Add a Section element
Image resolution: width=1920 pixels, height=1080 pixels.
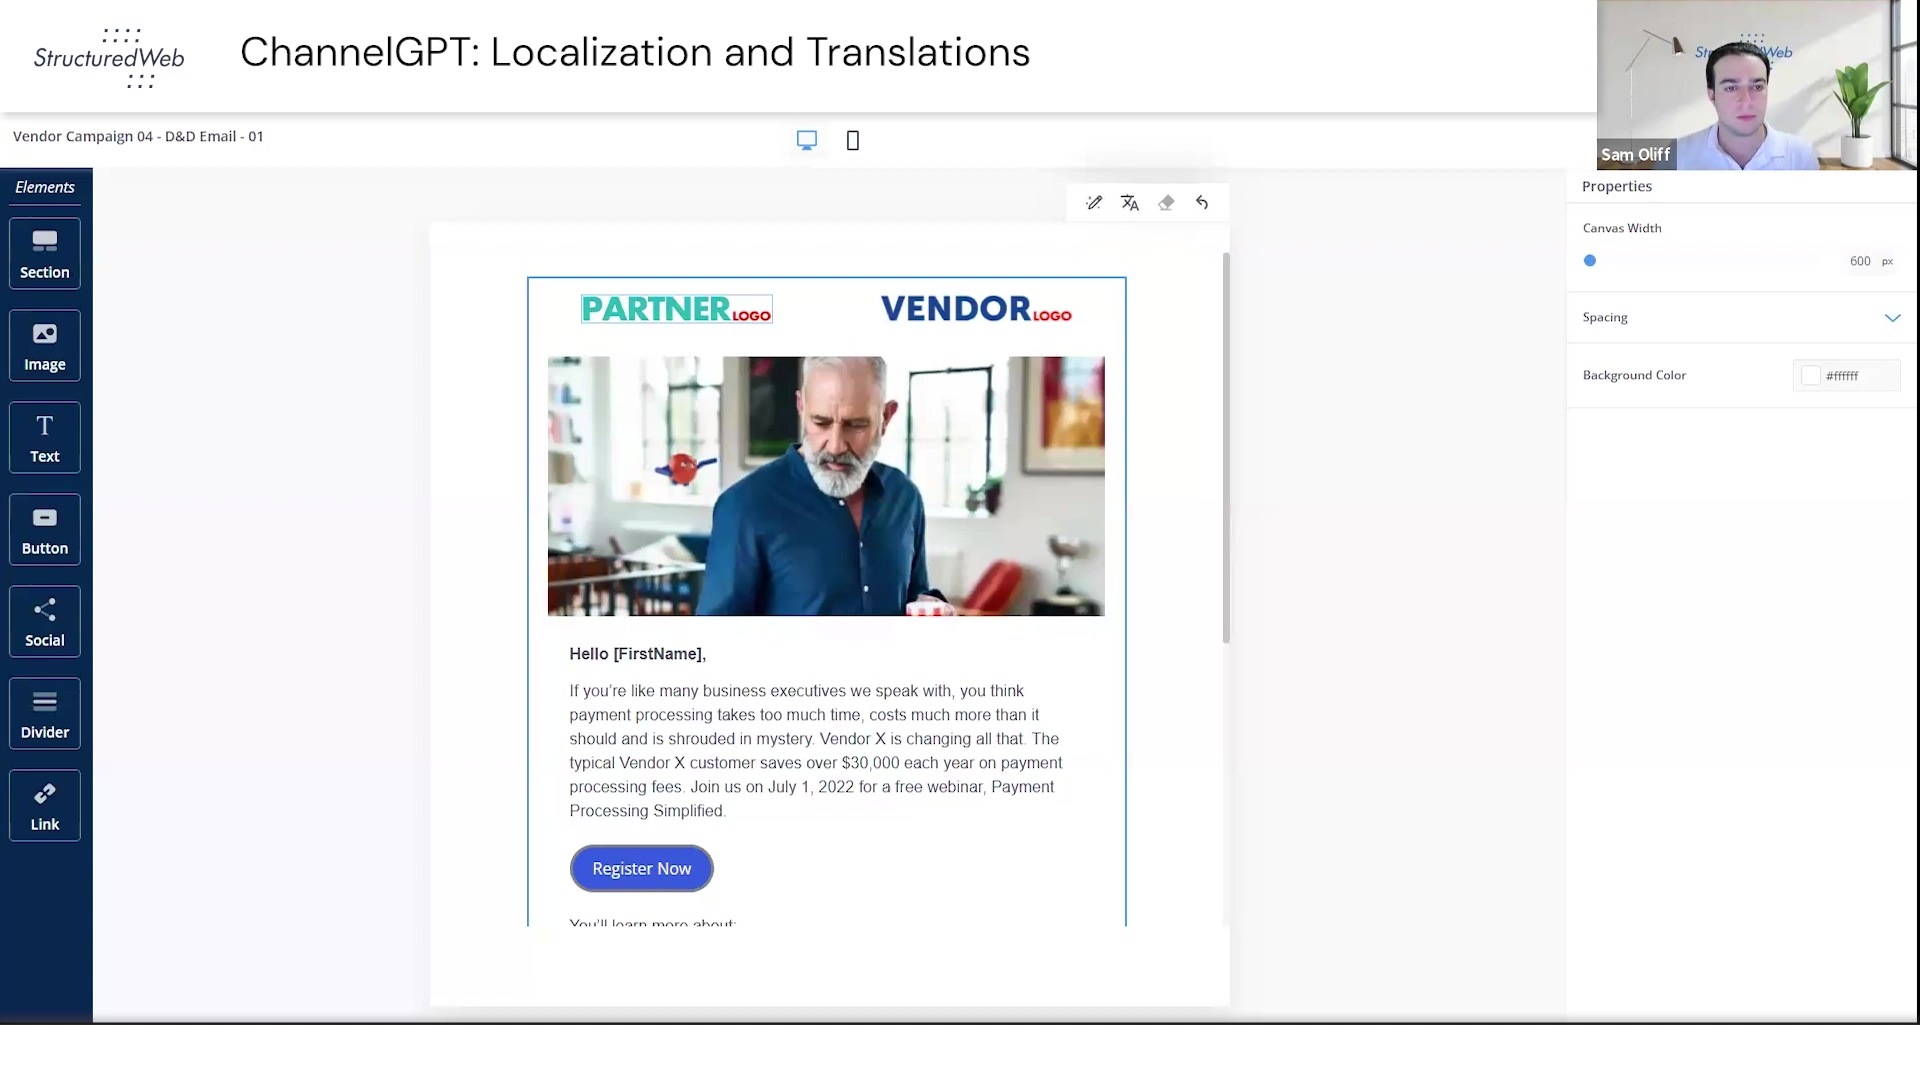coord(45,254)
